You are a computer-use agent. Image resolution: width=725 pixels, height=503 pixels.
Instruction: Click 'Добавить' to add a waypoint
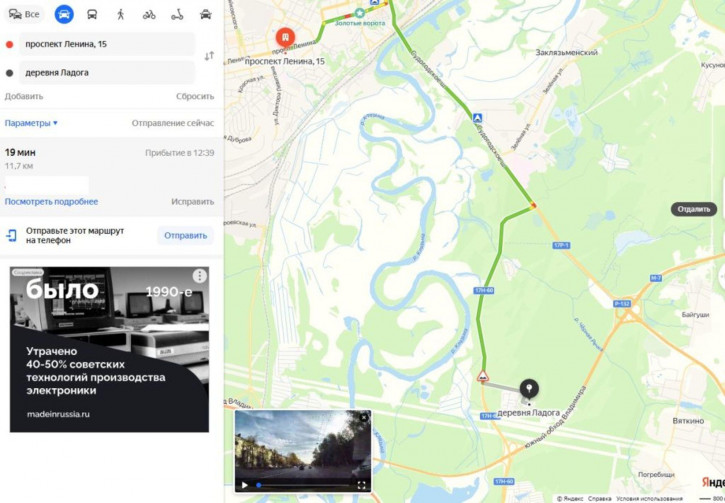coord(24,96)
